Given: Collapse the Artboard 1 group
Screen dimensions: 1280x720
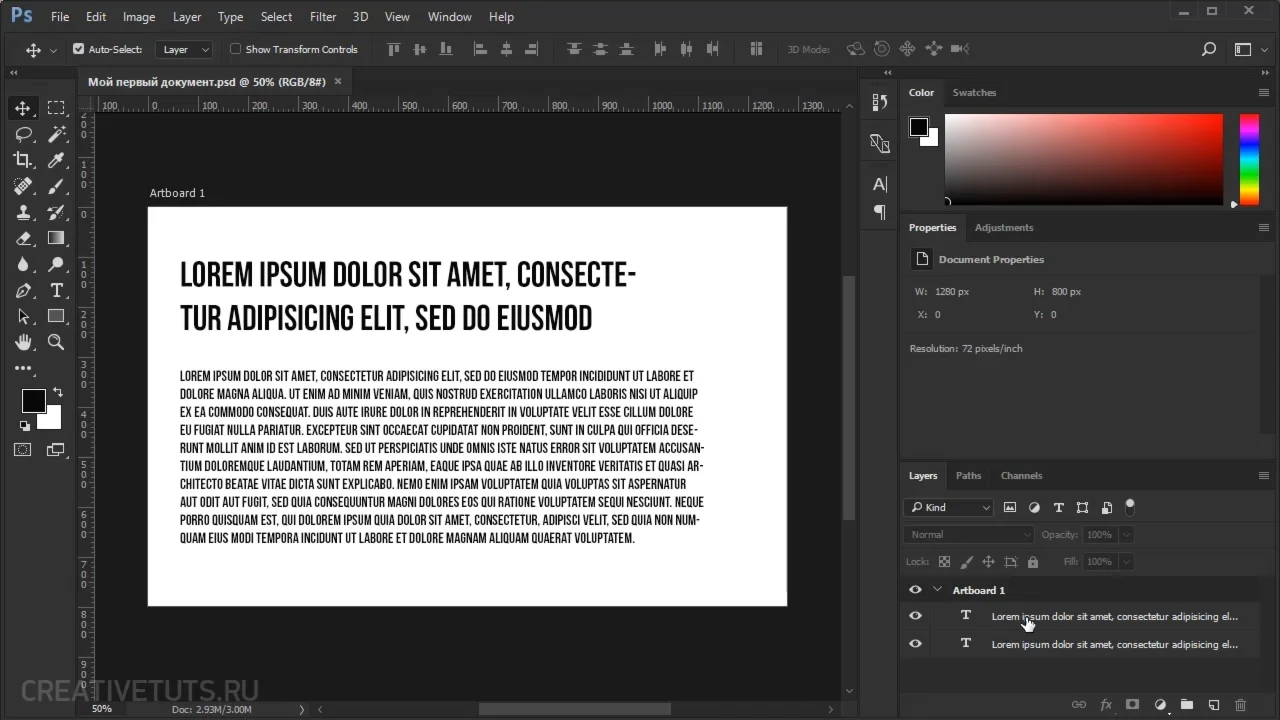Looking at the screenshot, I should tap(937, 590).
